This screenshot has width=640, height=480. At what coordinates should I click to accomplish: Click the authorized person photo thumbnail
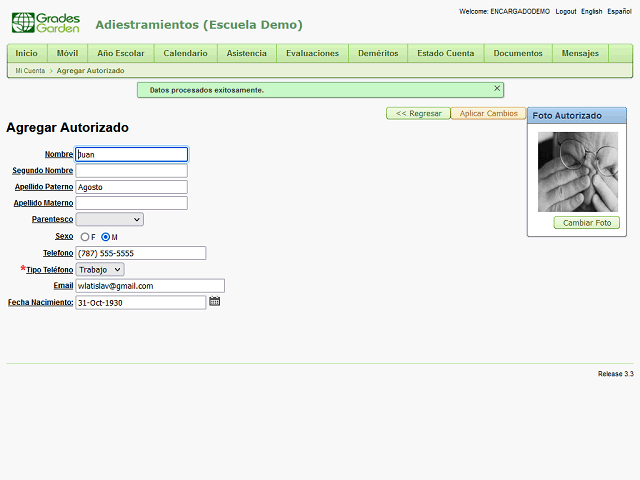tap(577, 172)
